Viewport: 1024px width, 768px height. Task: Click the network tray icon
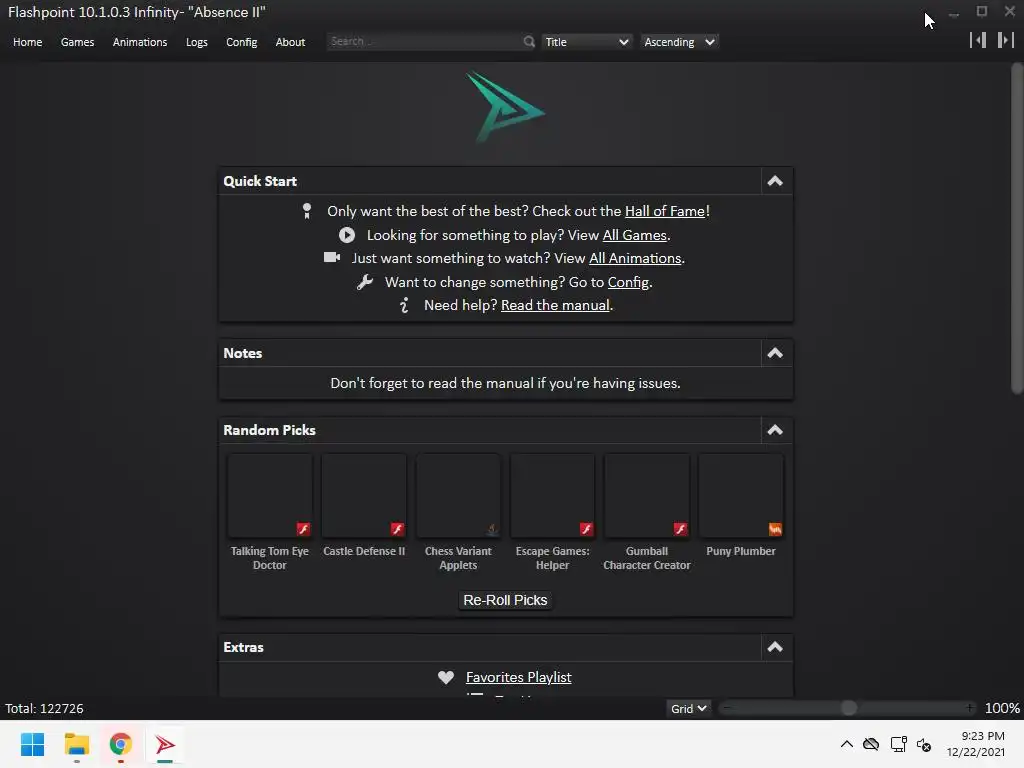899,744
